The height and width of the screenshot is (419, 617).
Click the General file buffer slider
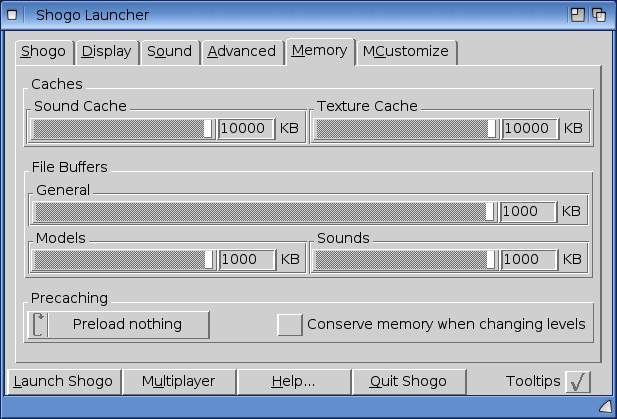(265, 212)
